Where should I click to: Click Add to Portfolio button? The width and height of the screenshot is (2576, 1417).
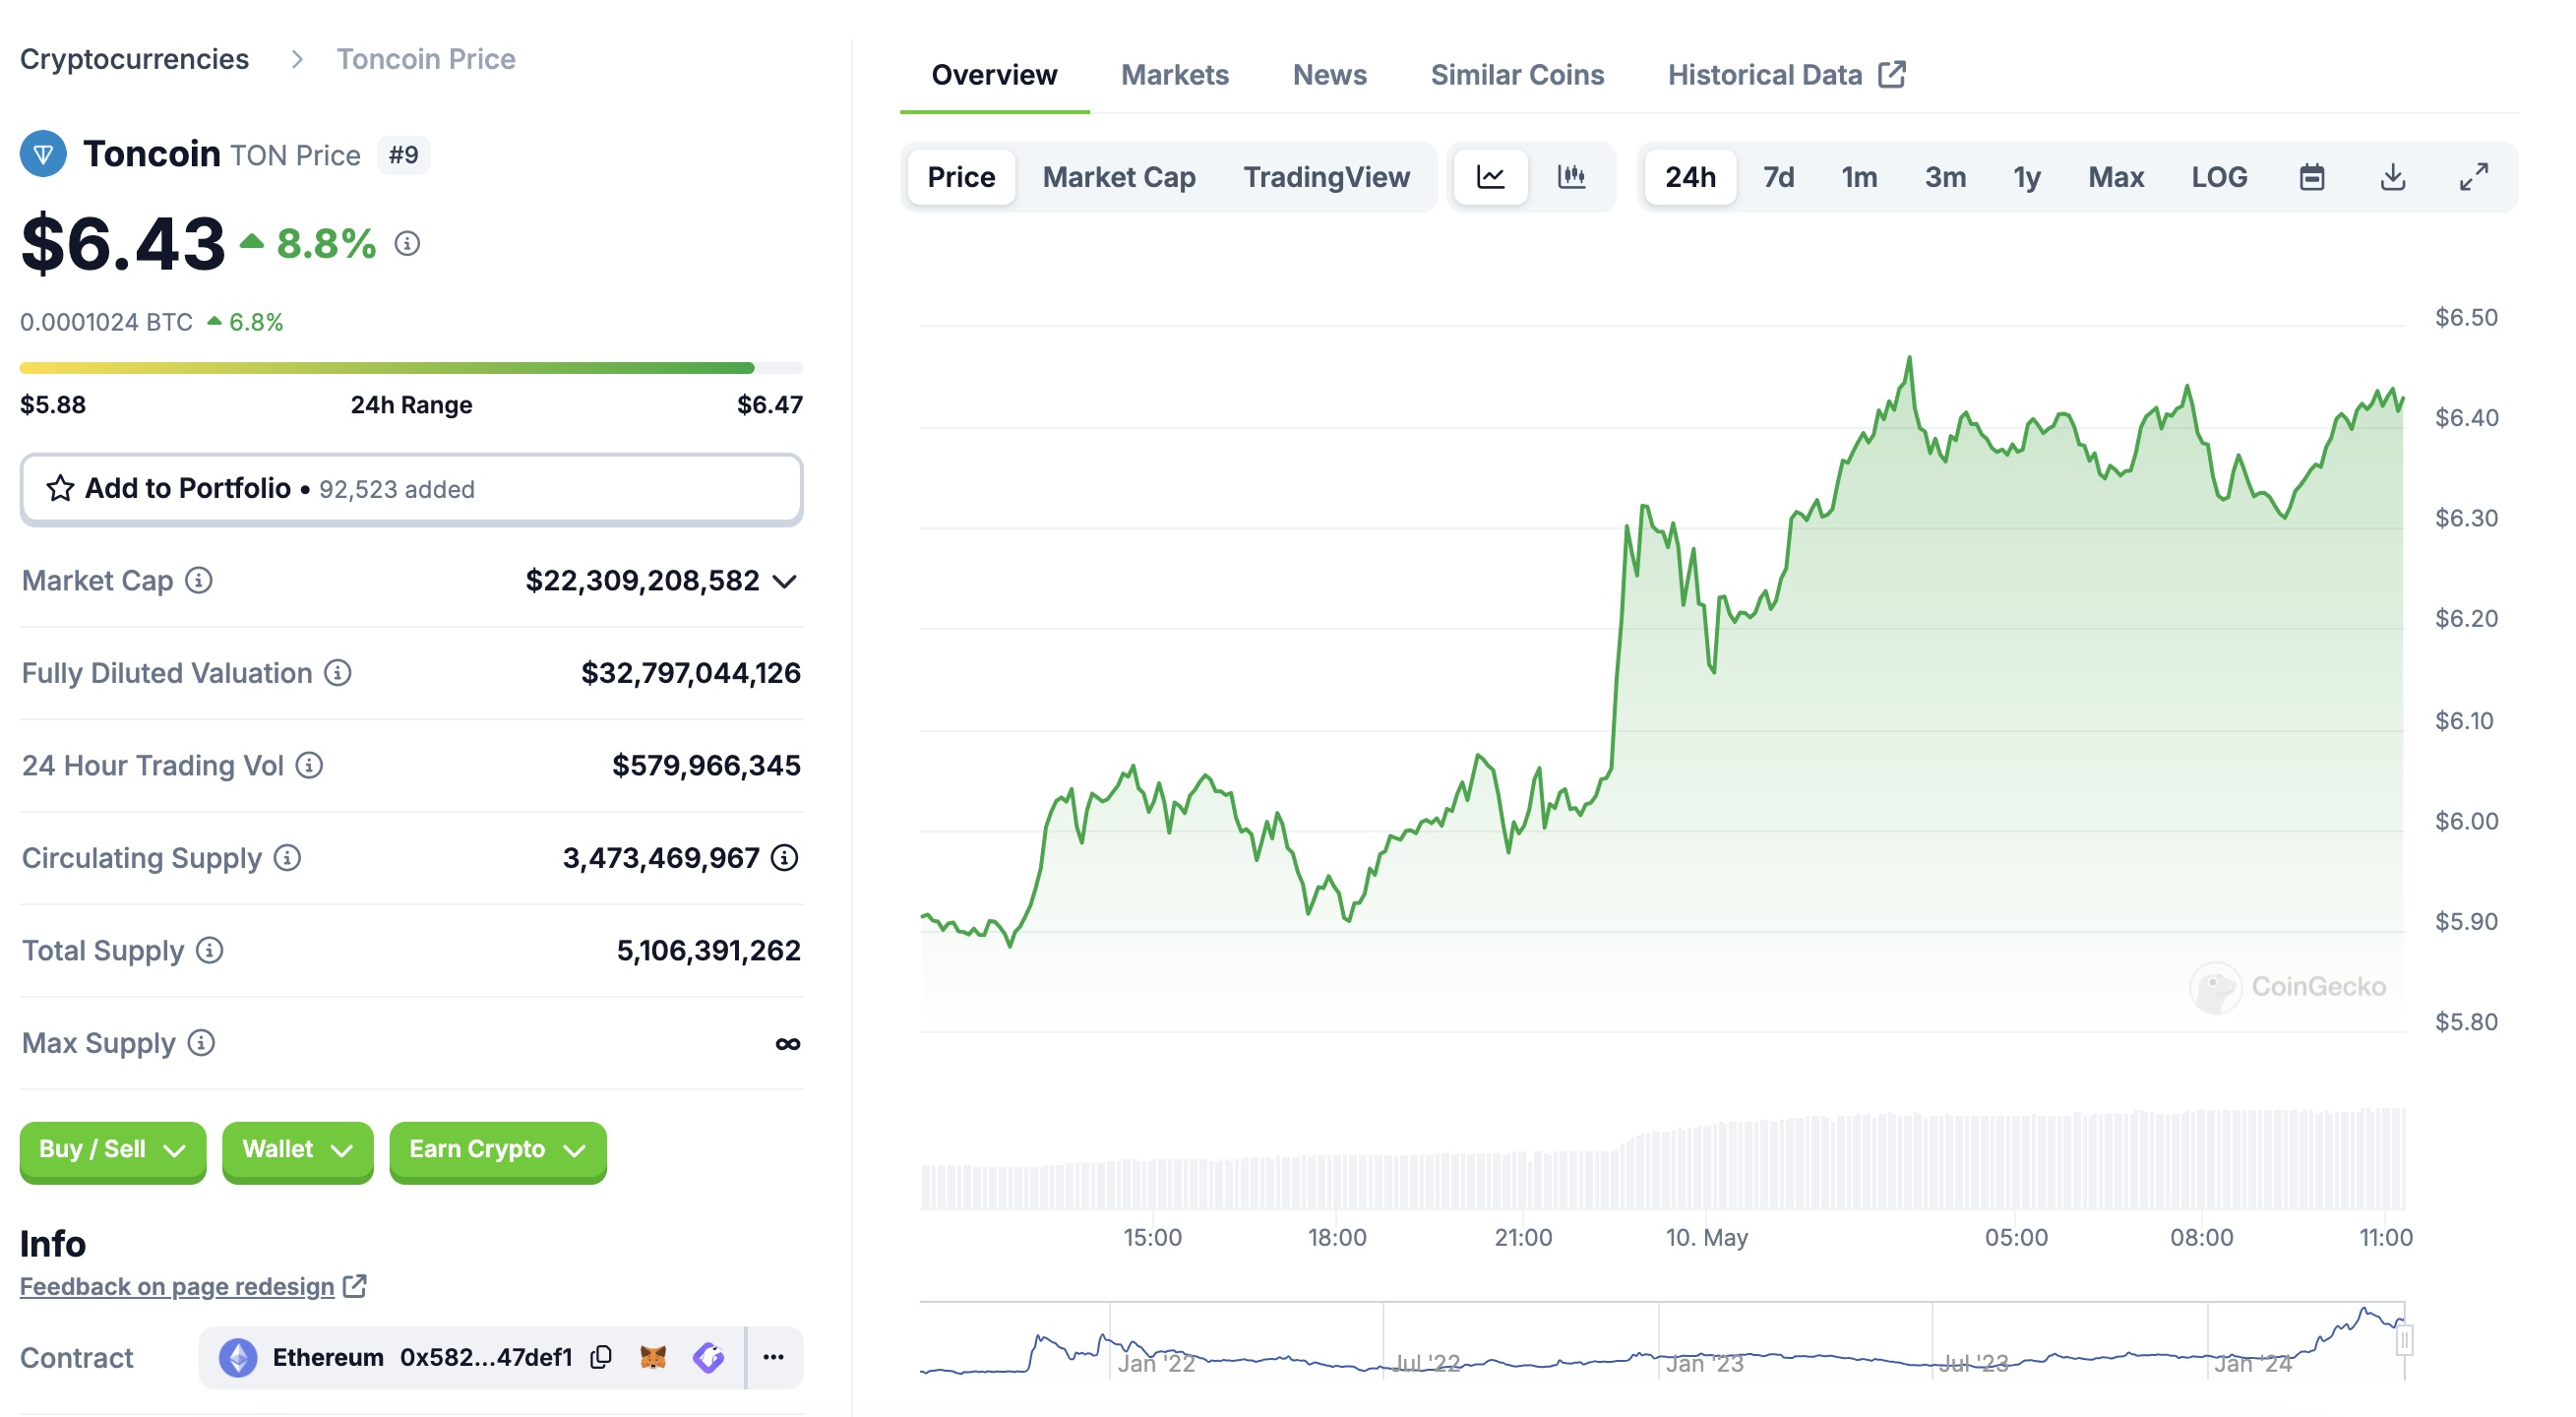pos(411,489)
